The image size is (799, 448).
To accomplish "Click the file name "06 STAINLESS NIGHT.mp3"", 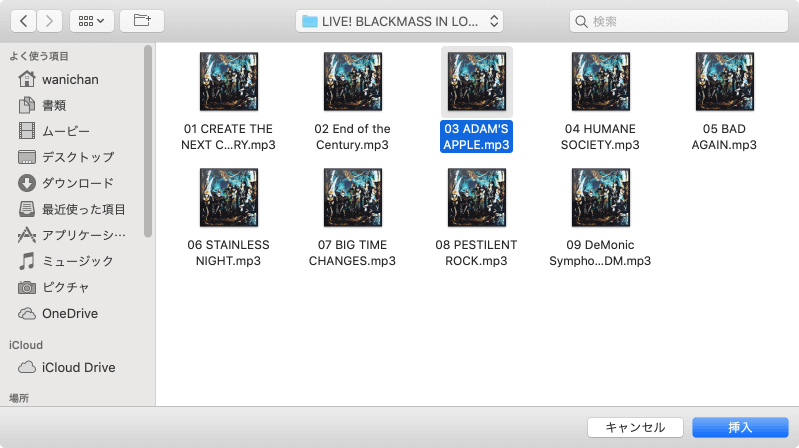I will pyautogui.click(x=228, y=253).
